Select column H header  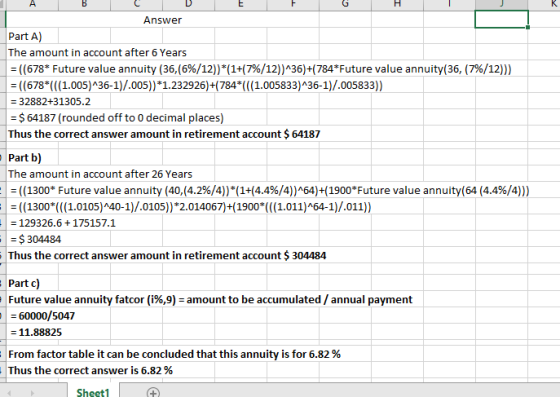pyautogui.click(x=398, y=4)
